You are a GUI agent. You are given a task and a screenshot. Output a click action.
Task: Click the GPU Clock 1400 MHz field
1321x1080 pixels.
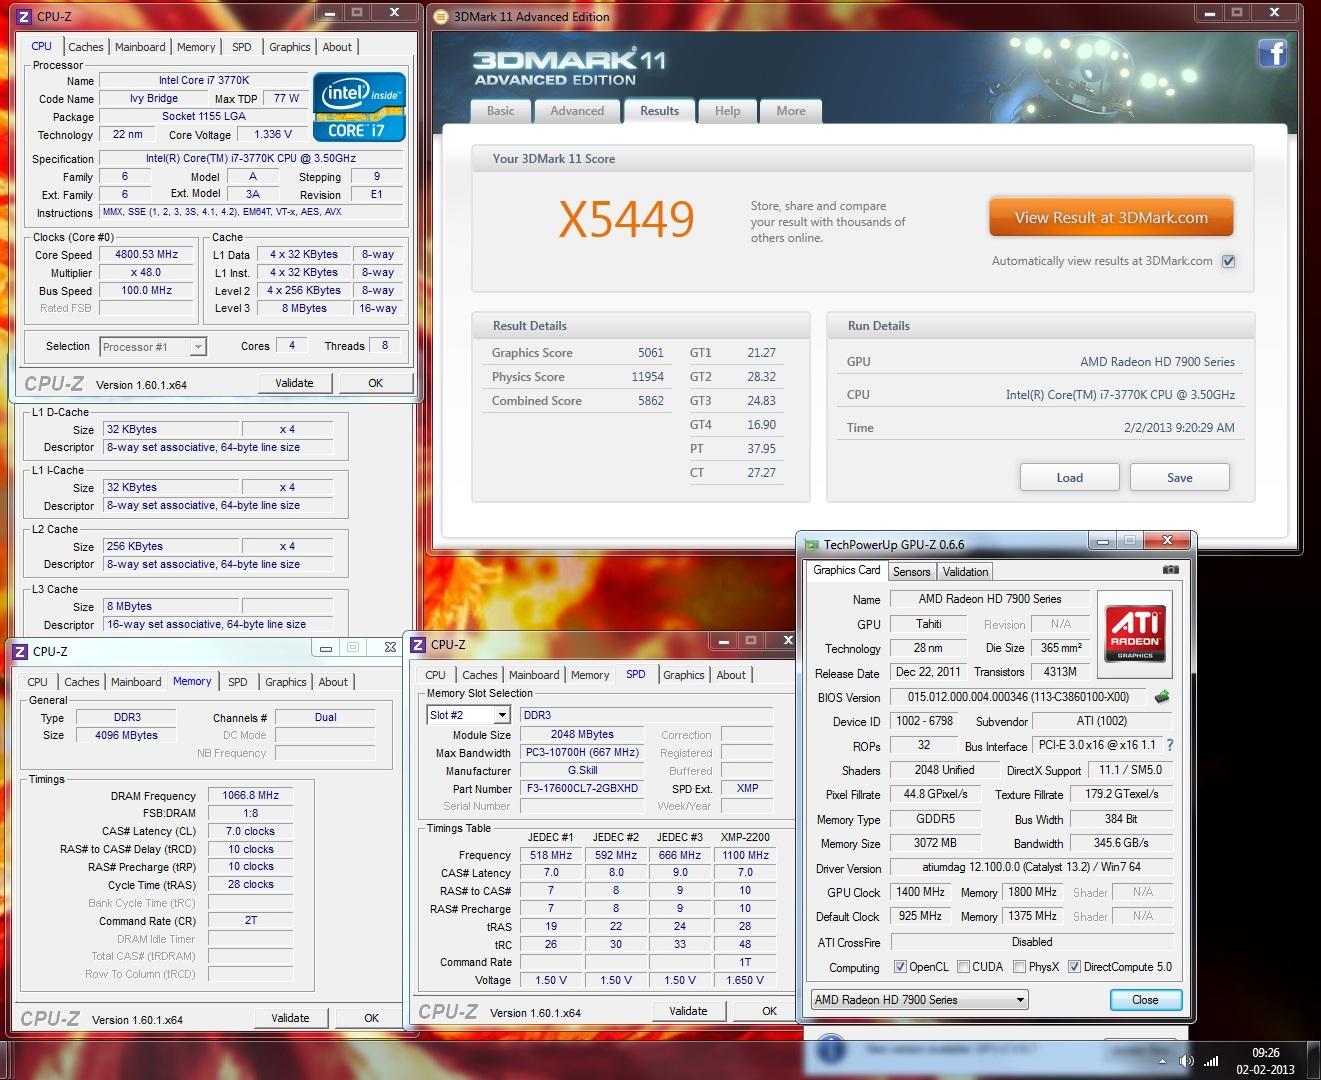pos(920,892)
